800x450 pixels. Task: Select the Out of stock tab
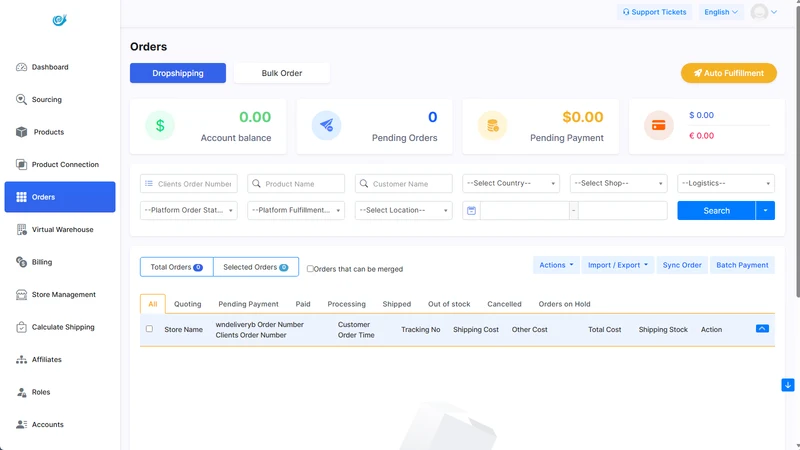coord(449,304)
